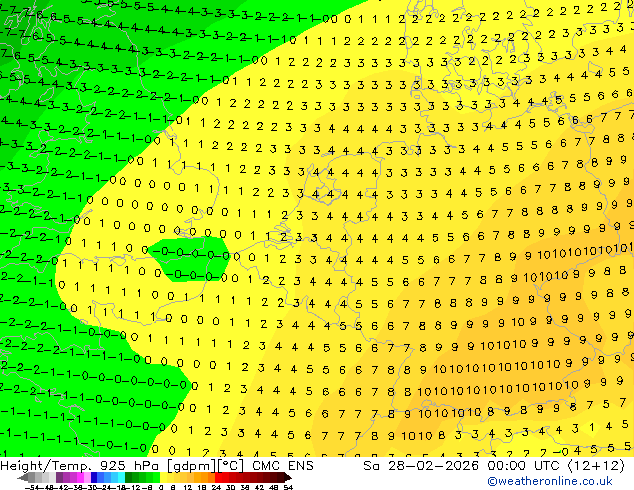Click the "[gdpm]" unit label
Viewport: 634px width, 490px height.
[x=191, y=466]
